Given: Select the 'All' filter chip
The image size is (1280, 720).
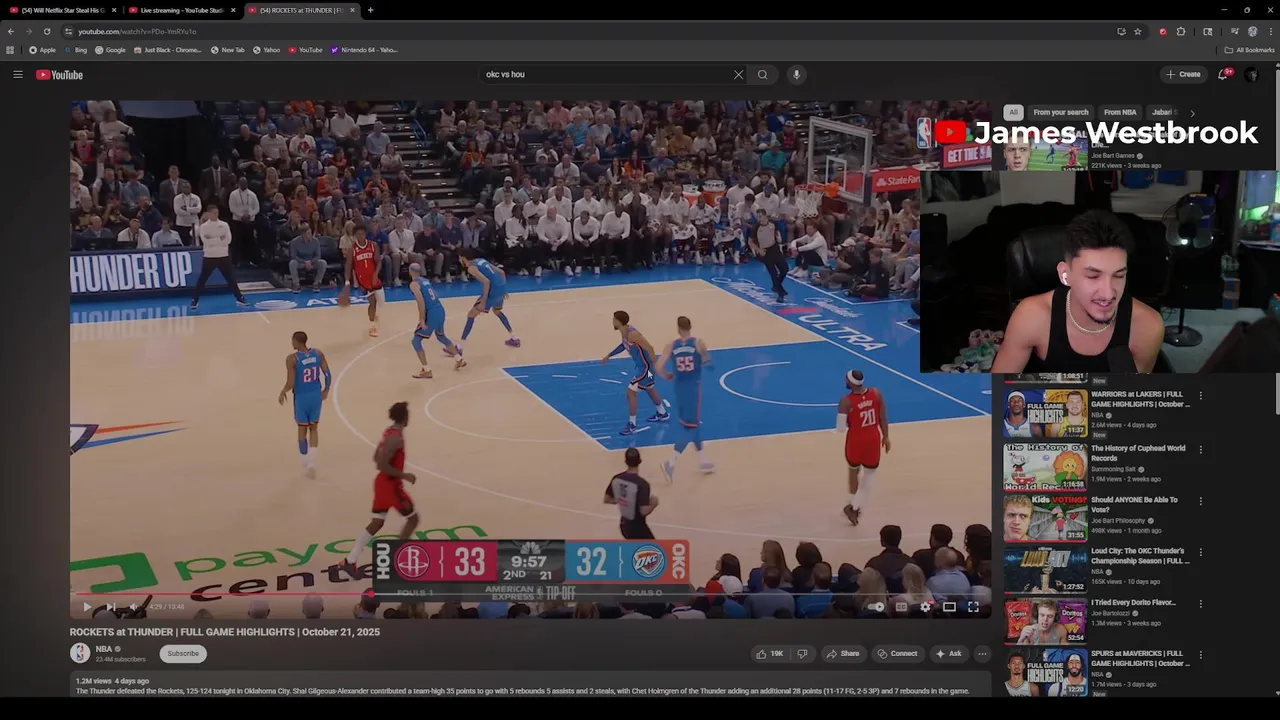Looking at the screenshot, I should tap(1013, 112).
